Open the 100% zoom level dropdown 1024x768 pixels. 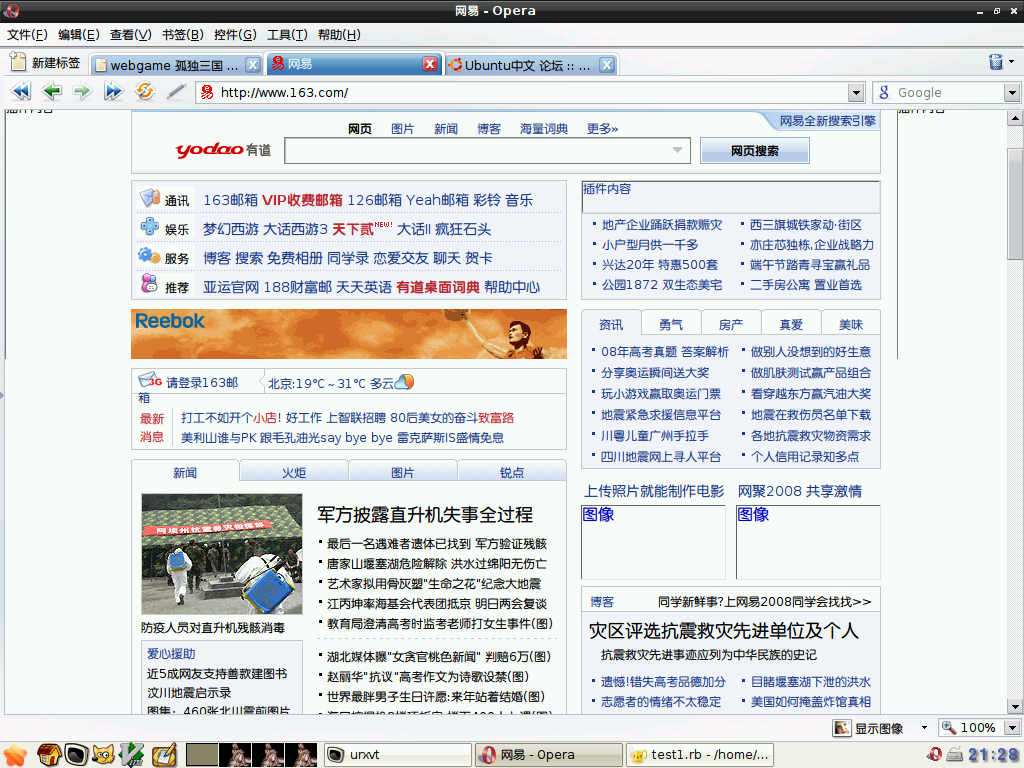(1013, 728)
